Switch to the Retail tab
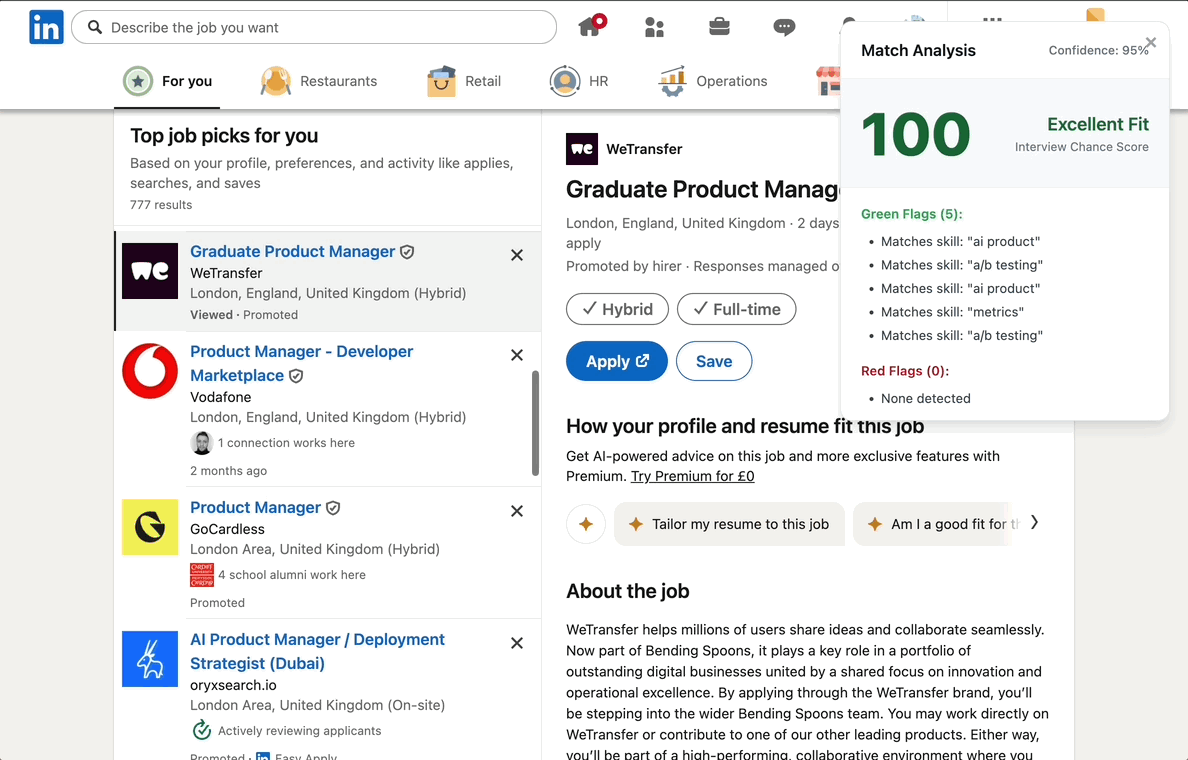 pos(464,81)
